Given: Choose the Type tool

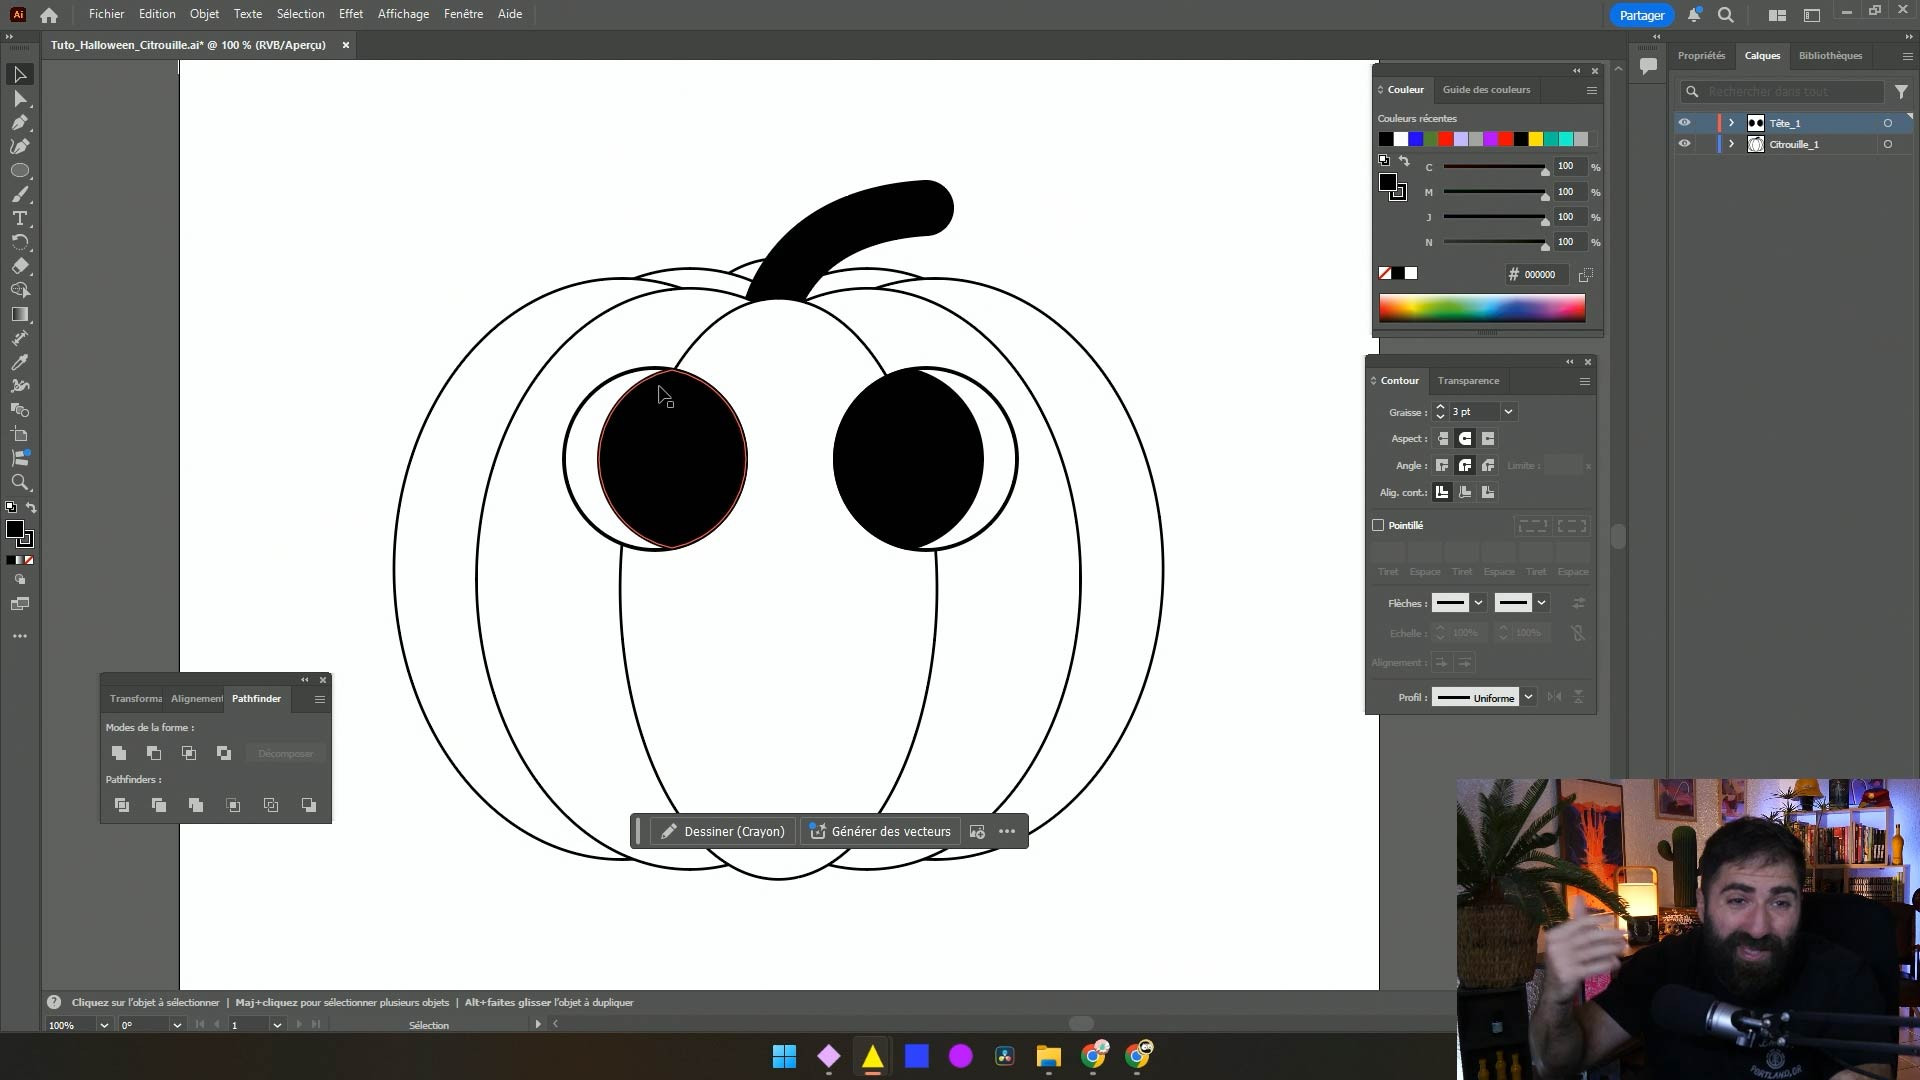Looking at the screenshot, I should (x=20, y=218).
